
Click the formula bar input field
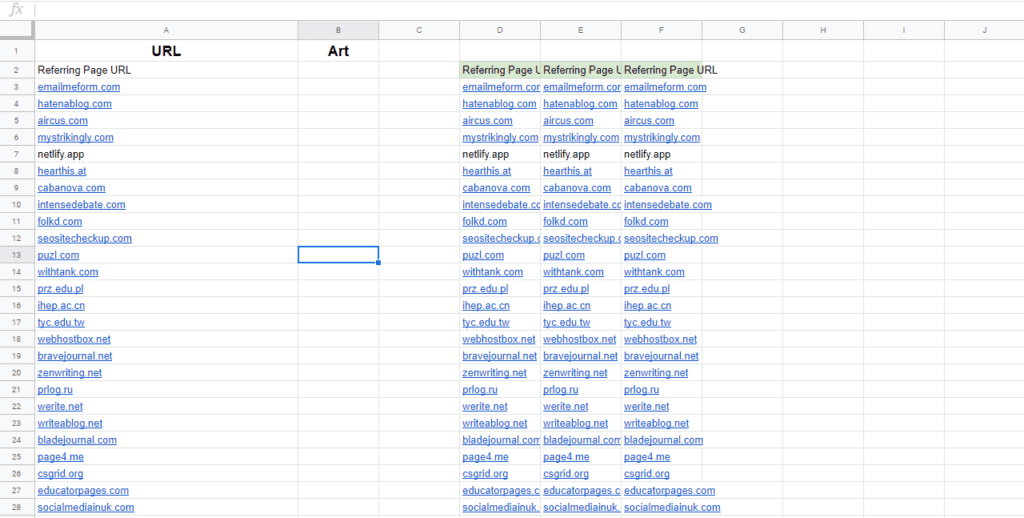click(529, 10)
